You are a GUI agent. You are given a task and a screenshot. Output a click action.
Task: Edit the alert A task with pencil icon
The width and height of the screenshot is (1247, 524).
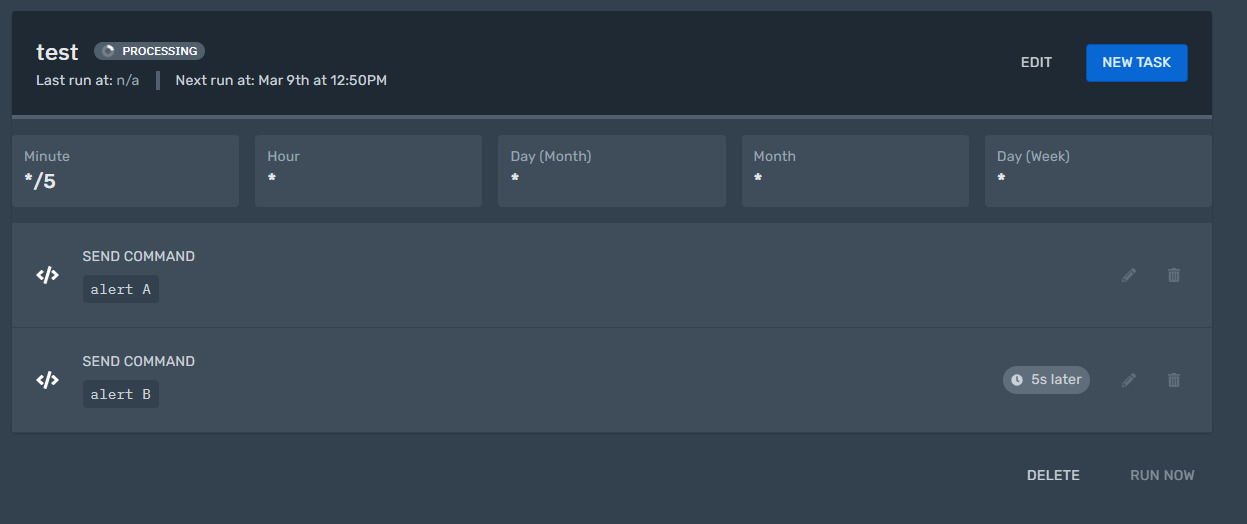(1129, 275)
